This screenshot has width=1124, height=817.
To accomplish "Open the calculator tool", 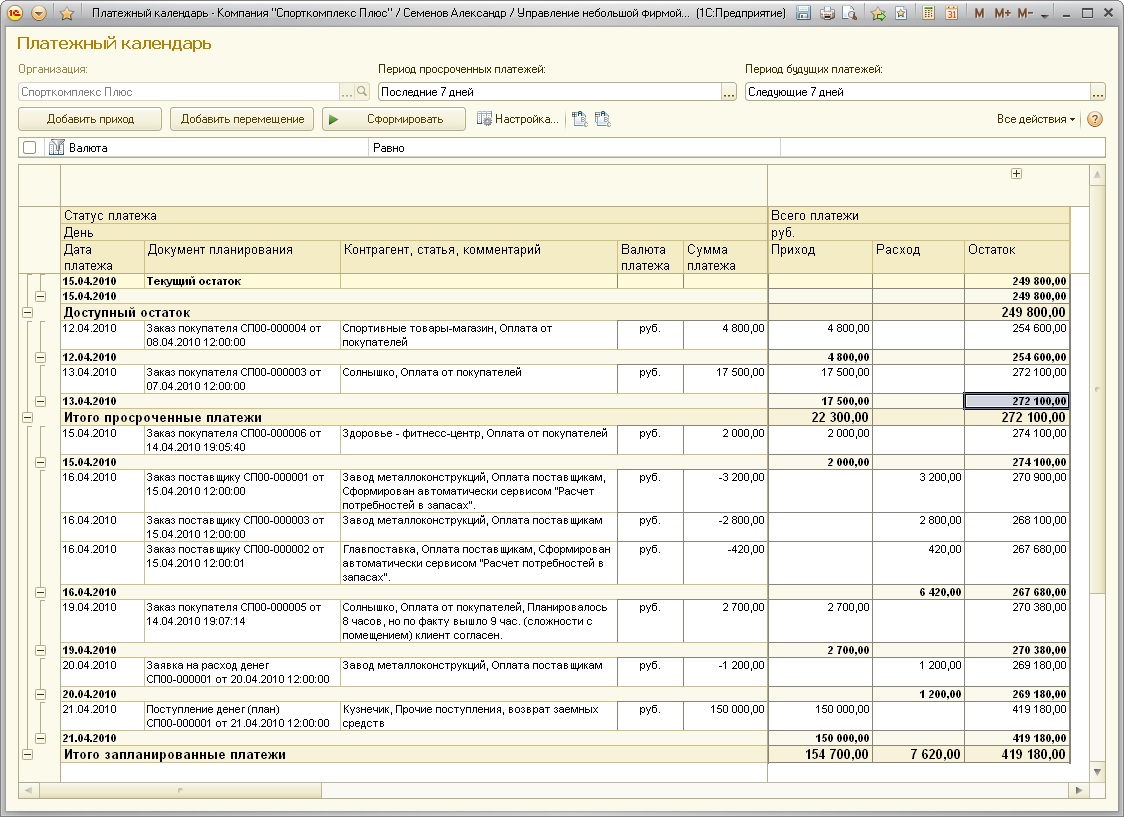I will click(x=929, y=14).
